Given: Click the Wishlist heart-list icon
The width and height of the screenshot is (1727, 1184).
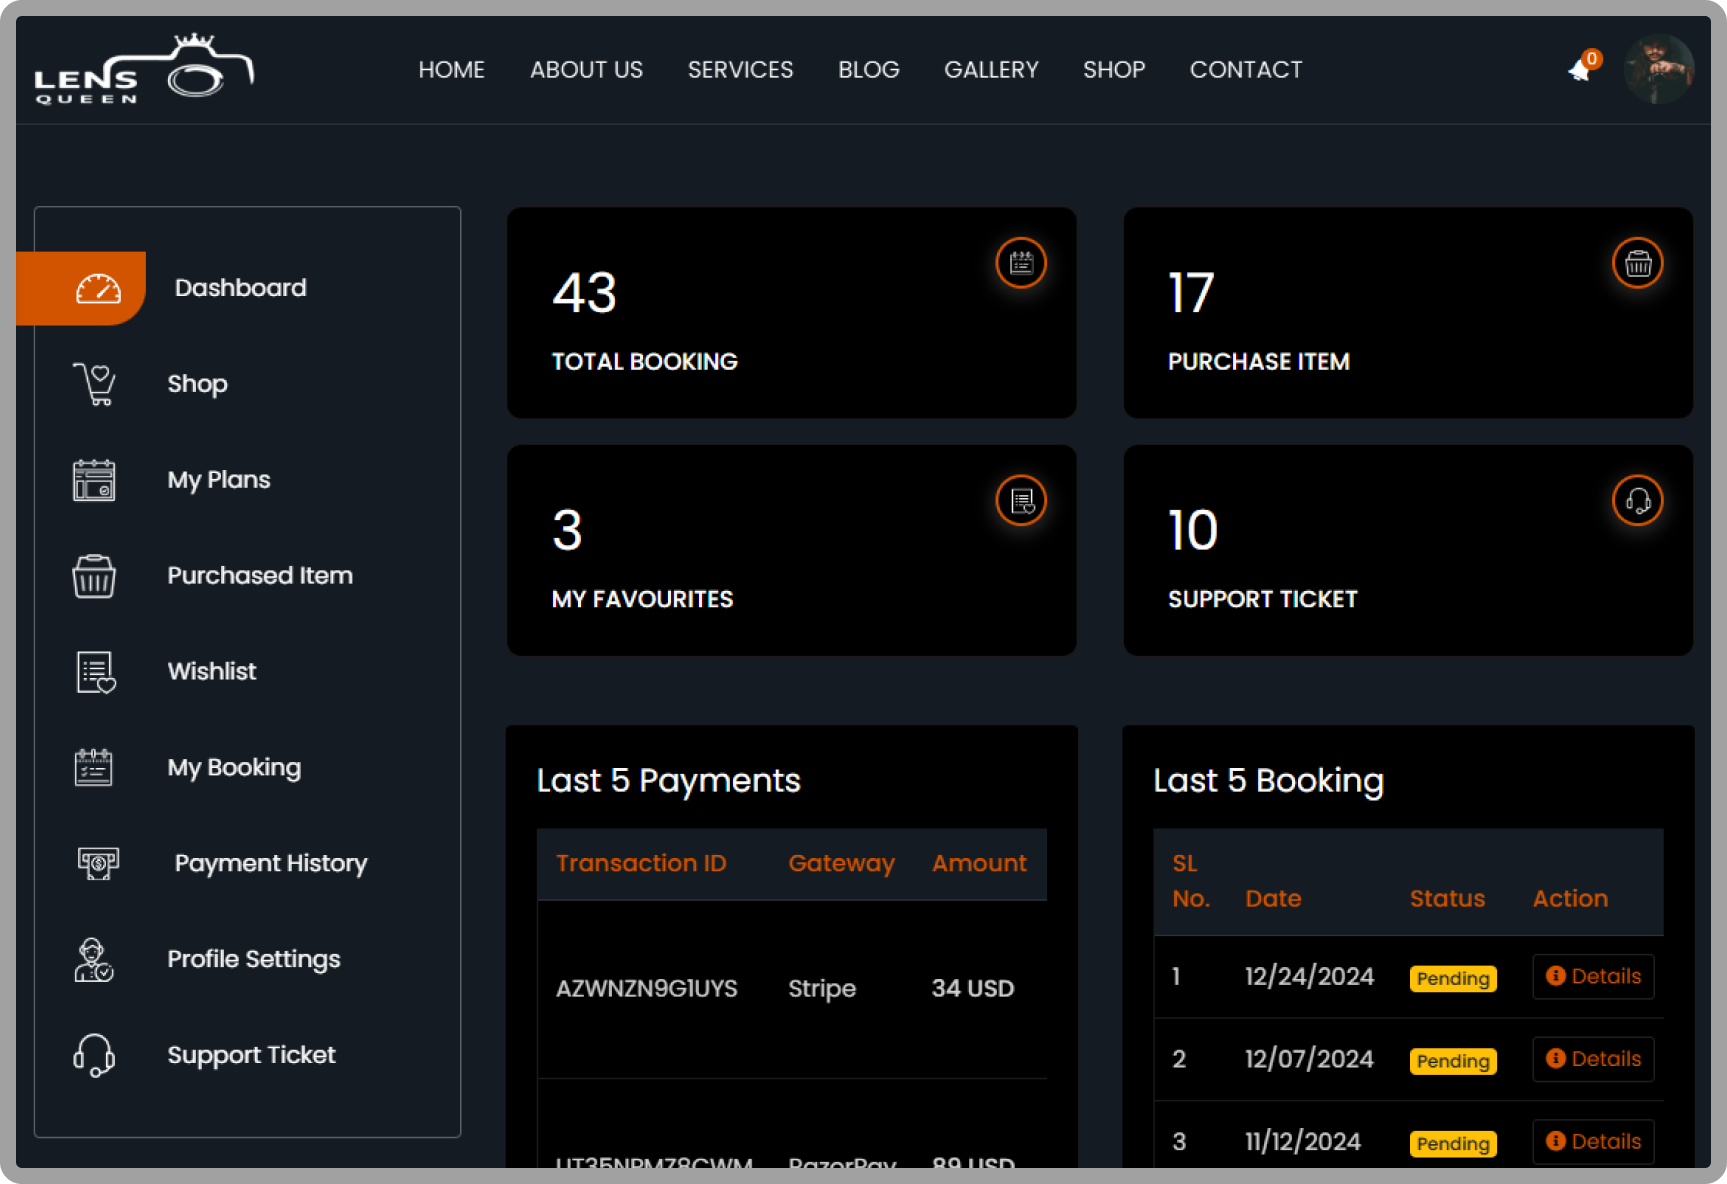Looking at the screenshot, I should tap(95, 672).
